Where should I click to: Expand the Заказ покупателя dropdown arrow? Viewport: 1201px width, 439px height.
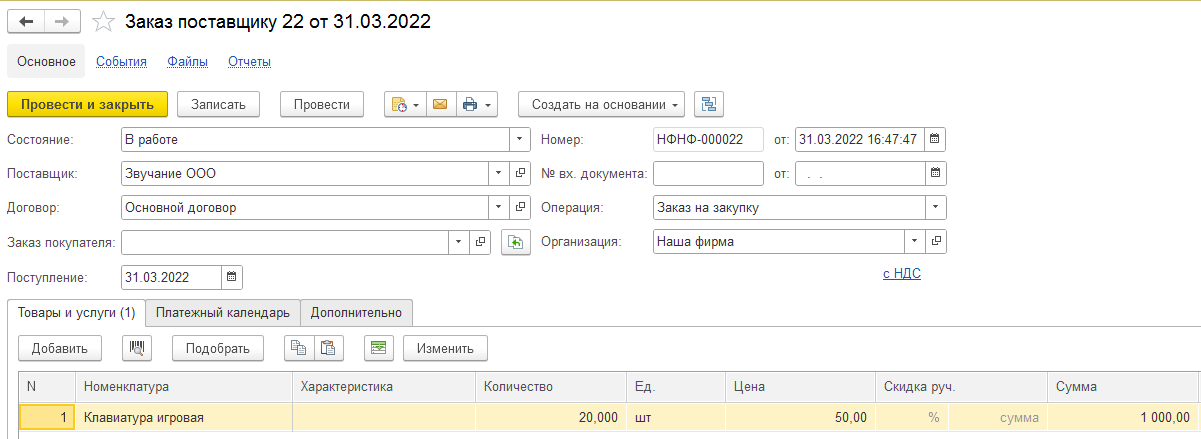pos(459,242)
